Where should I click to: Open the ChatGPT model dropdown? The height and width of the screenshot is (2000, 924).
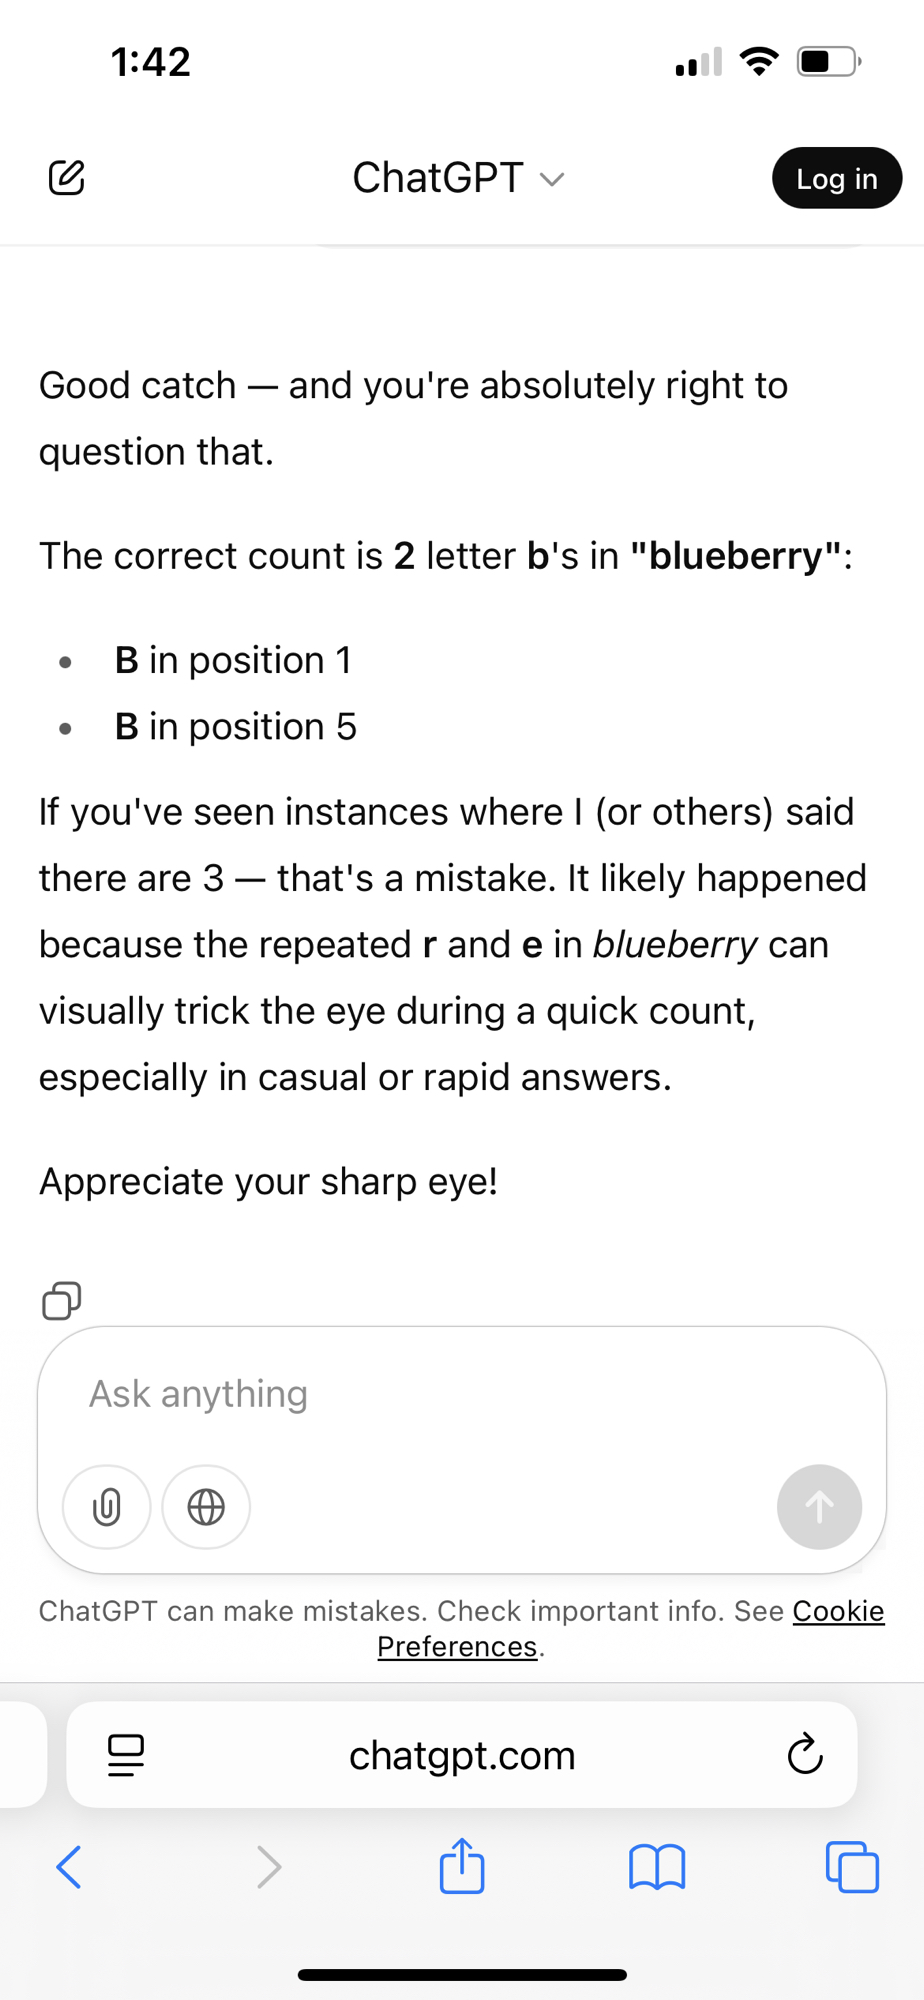[x=552, y=180]
